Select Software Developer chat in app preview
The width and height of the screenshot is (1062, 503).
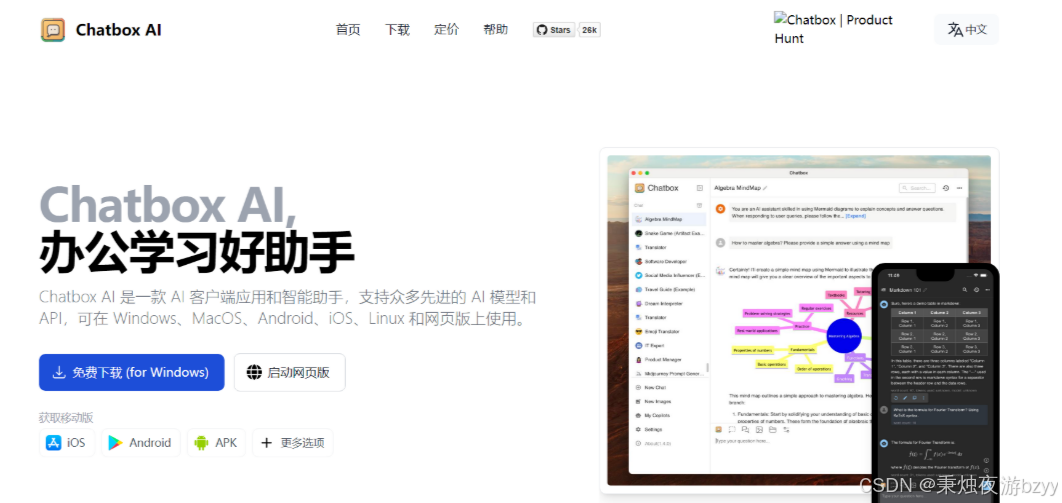click(x=669, y=261)
